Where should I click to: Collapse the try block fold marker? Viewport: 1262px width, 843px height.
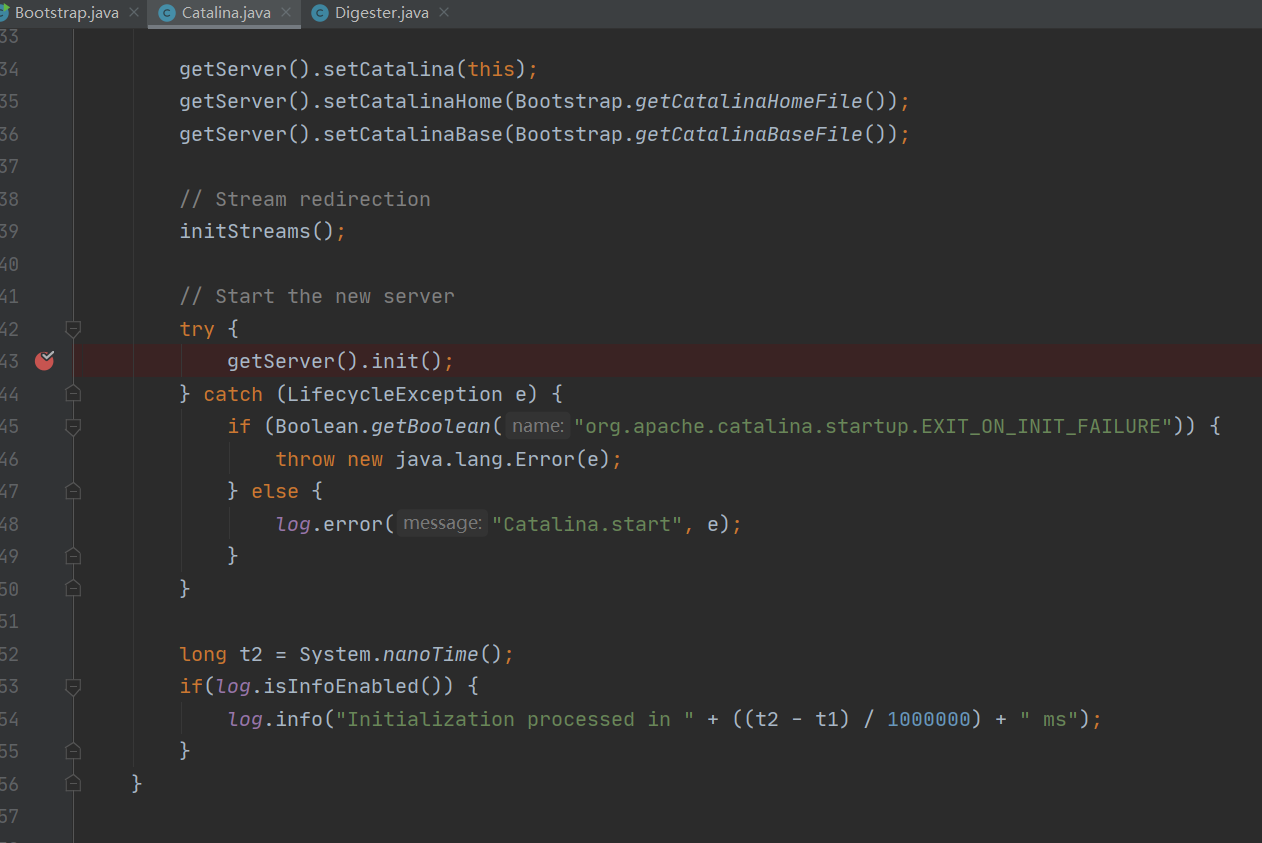72,329
